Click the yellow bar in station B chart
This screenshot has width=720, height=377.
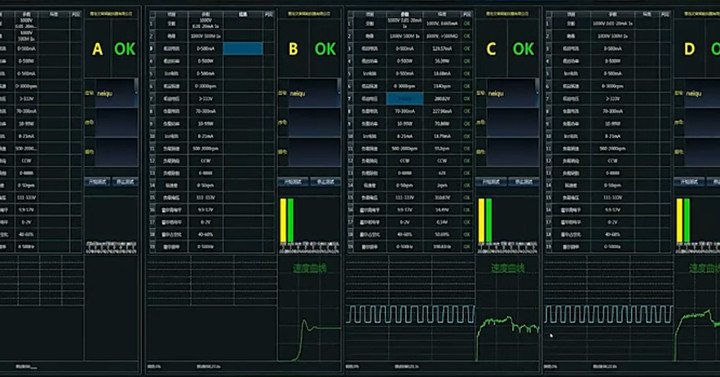[x=283, y=220]
